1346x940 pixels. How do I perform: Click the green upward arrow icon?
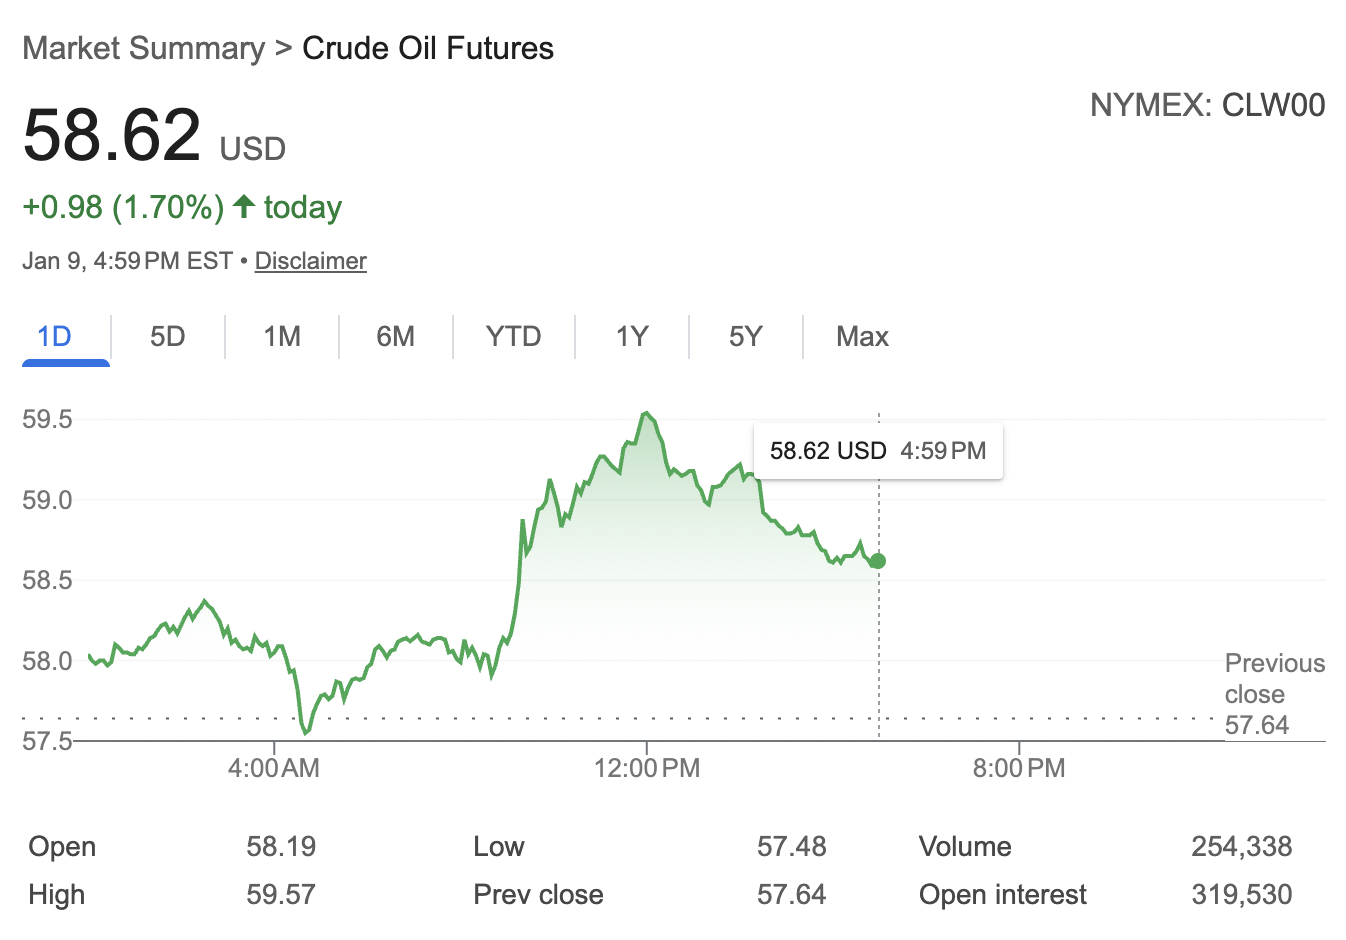tap(243, 206)
